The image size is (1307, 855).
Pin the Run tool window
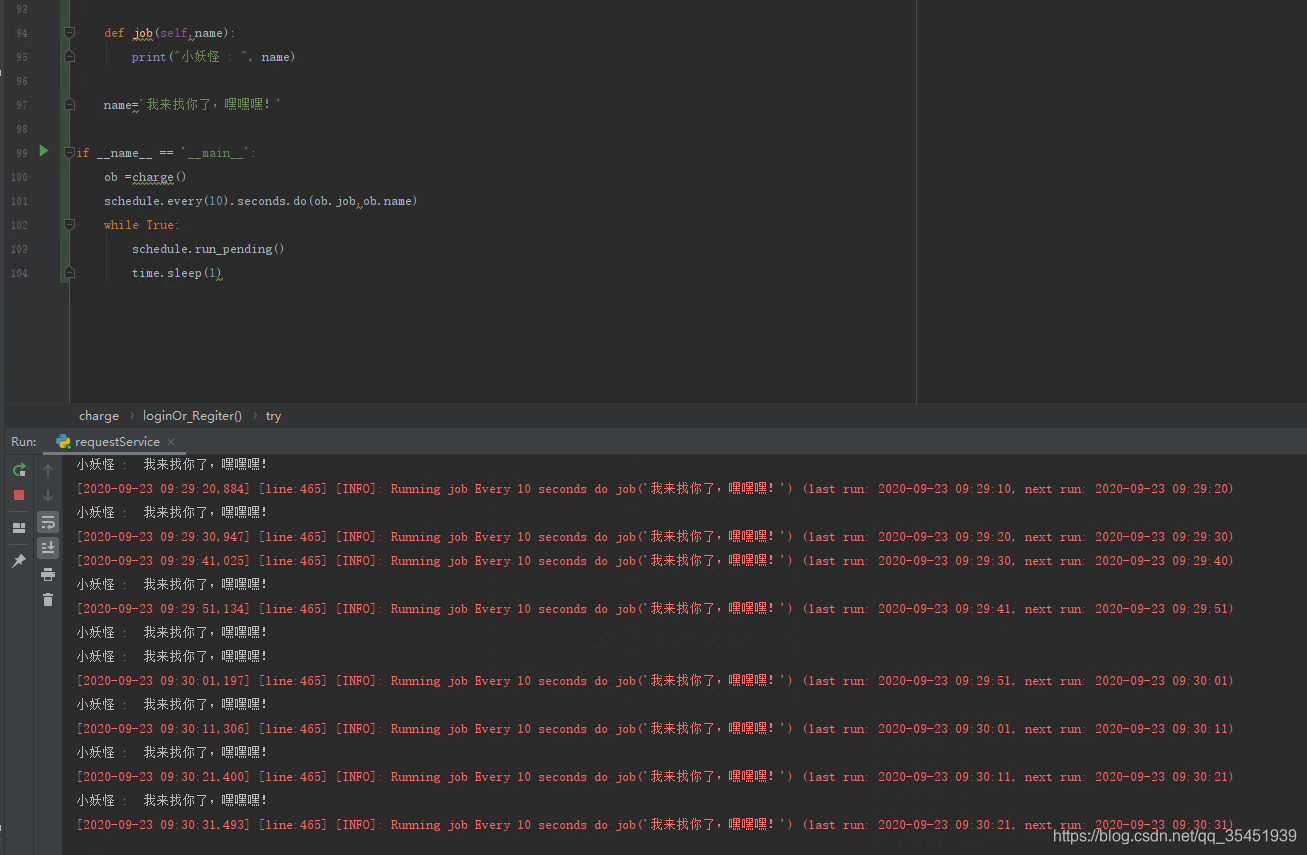(x=19, y=560)
